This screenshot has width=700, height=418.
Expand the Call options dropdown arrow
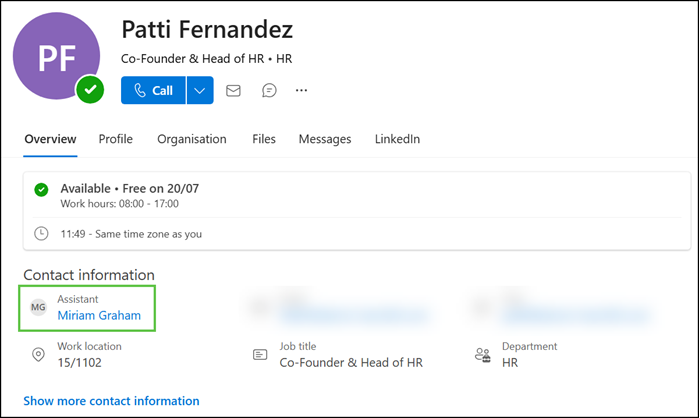tap(200, 90)
